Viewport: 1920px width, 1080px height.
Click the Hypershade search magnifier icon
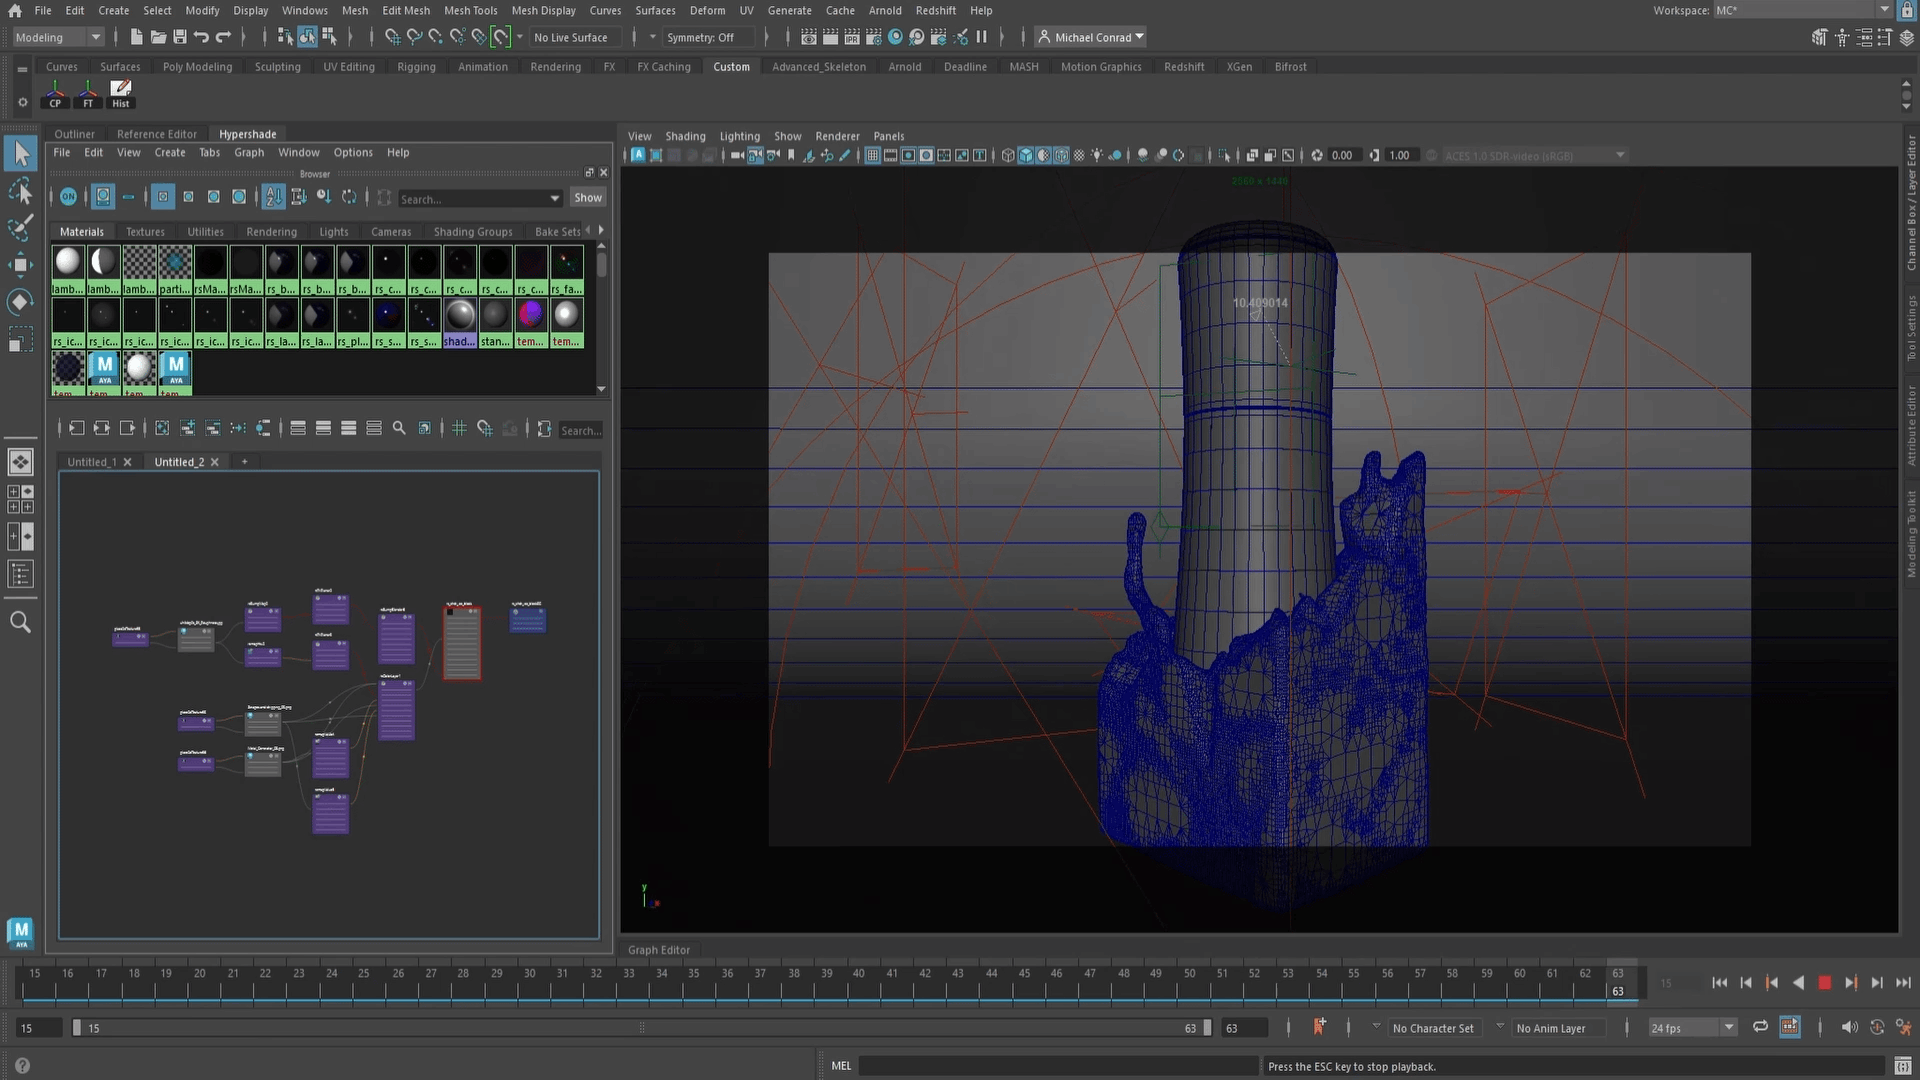click(x=399, y=429)
